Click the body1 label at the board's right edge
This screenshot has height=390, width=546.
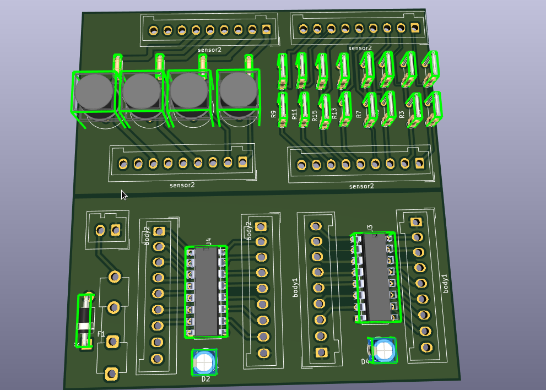(445, 283)
